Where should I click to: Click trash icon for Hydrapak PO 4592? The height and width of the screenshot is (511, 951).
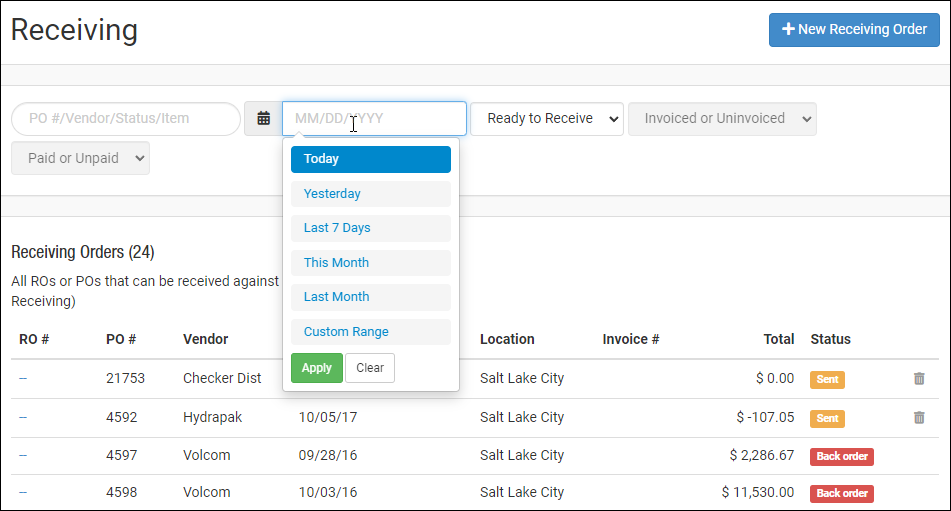click(918, 417)
